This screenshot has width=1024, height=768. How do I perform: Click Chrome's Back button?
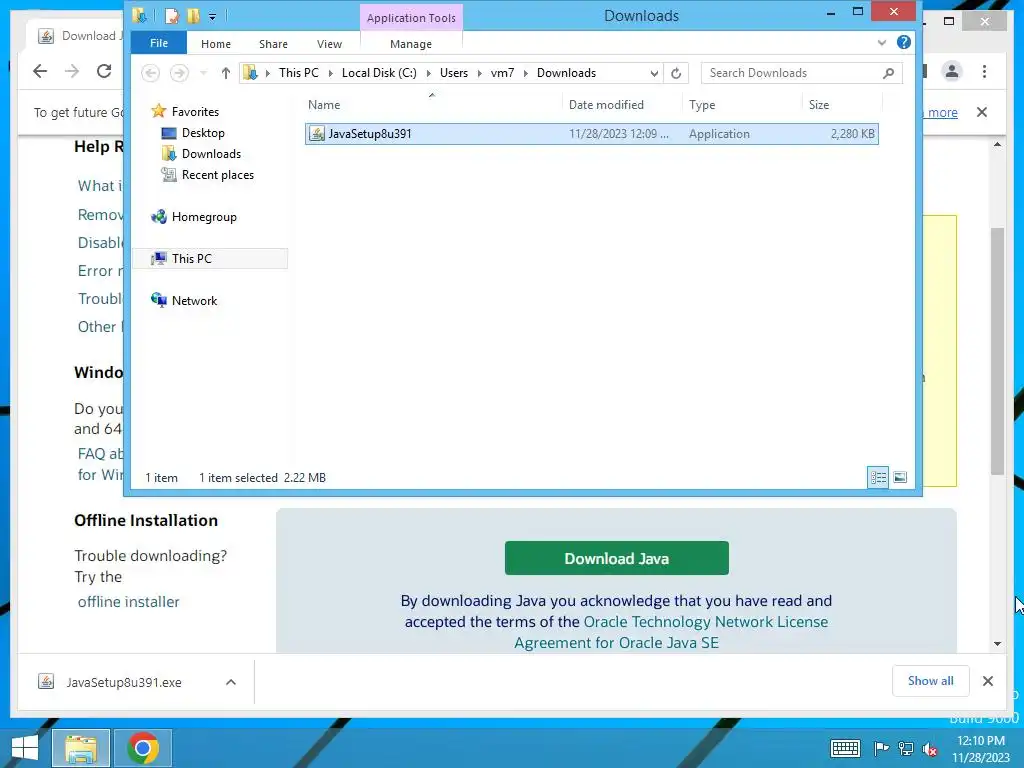(40, 71)
